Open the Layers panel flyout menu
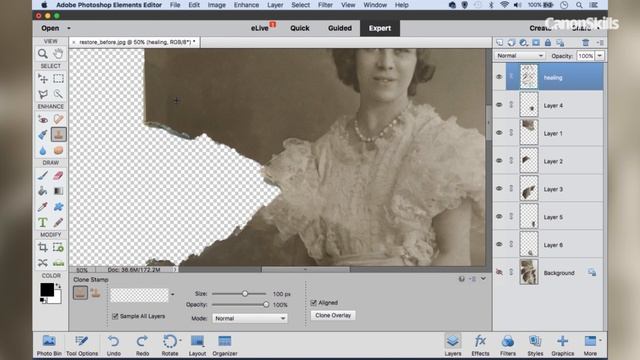The image size is (640, 360). click(x=600, y=42)
